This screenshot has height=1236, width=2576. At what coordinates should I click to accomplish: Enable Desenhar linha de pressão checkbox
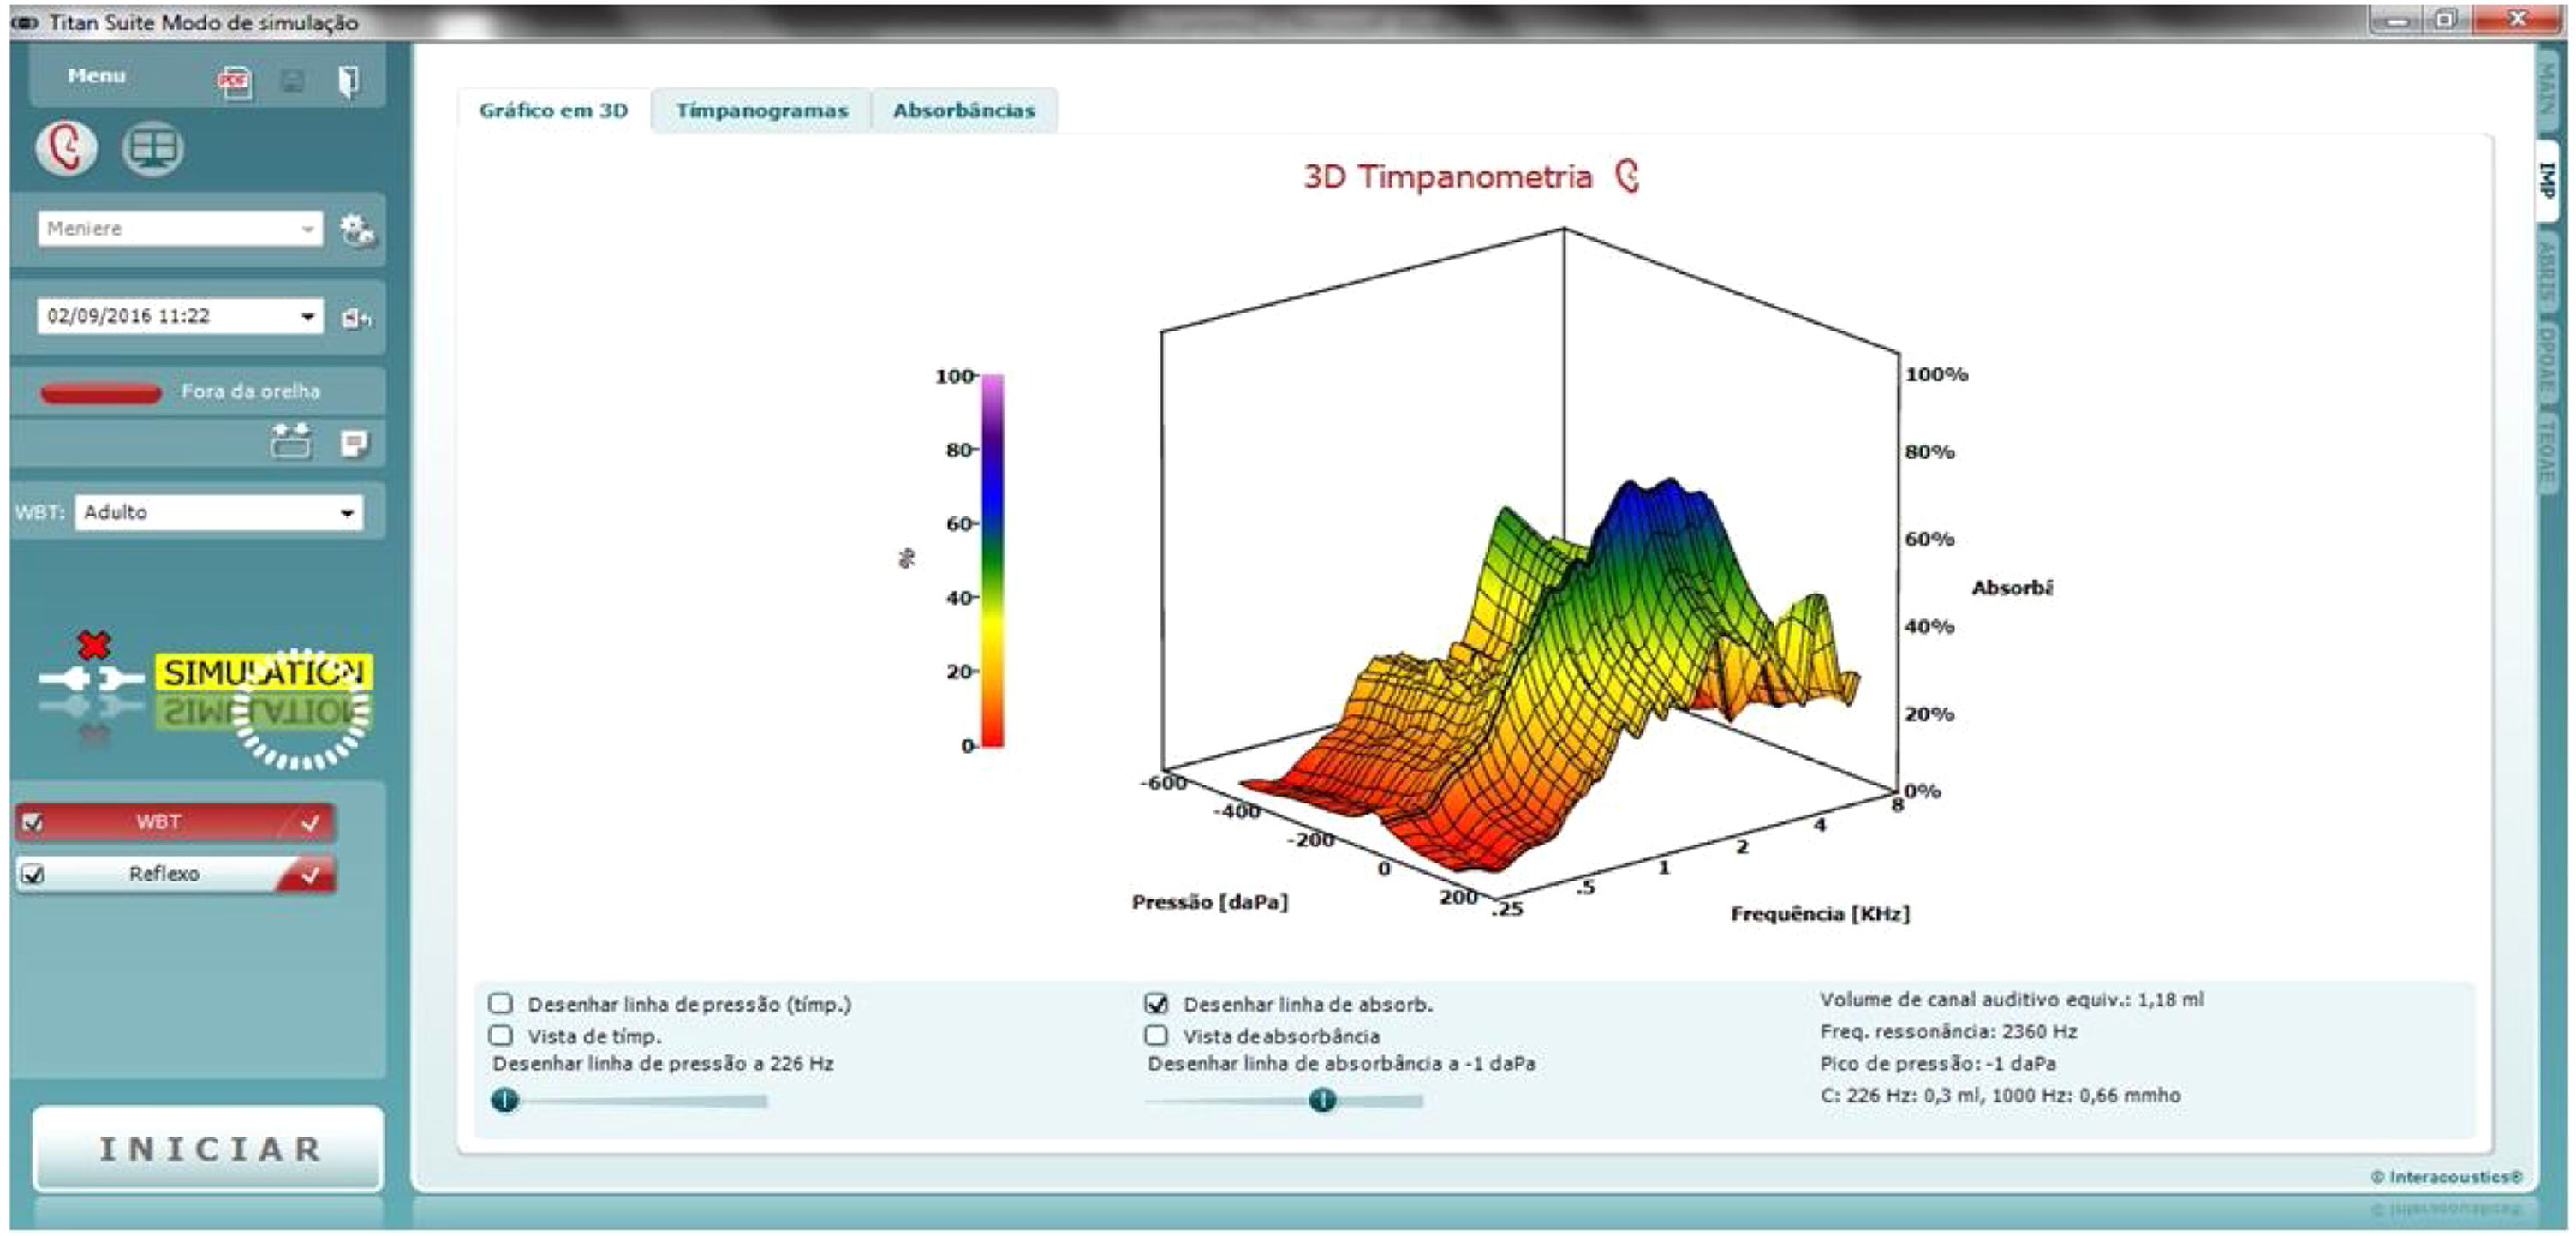pyautogui.click(x=501, y=1003)
